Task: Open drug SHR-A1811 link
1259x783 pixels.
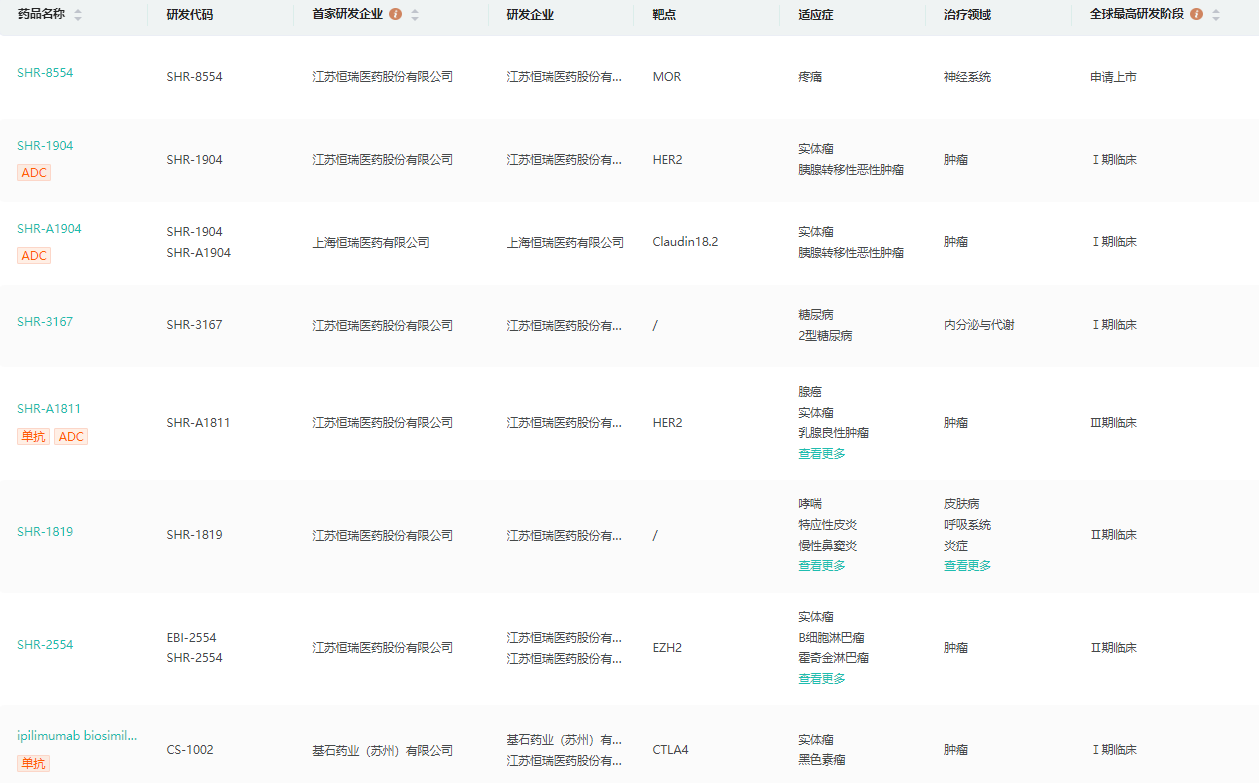Action: (49, 409)
